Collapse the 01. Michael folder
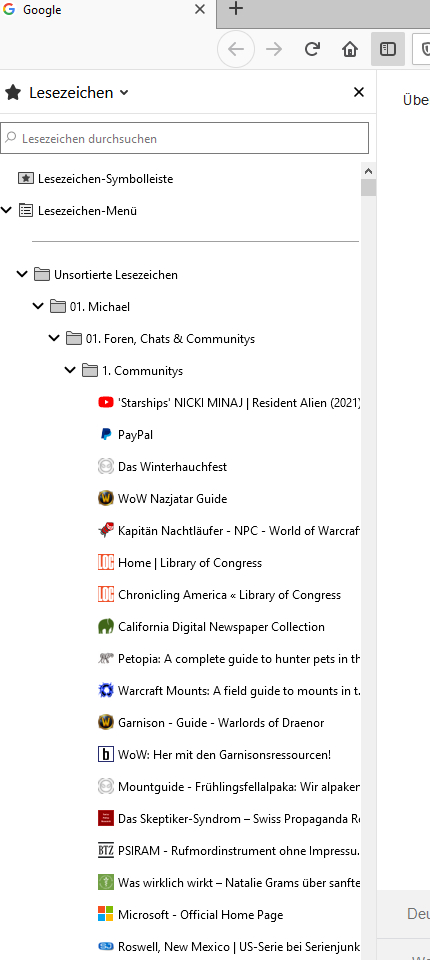This screenshot has width=430, height=960. [x=38, y=306]
